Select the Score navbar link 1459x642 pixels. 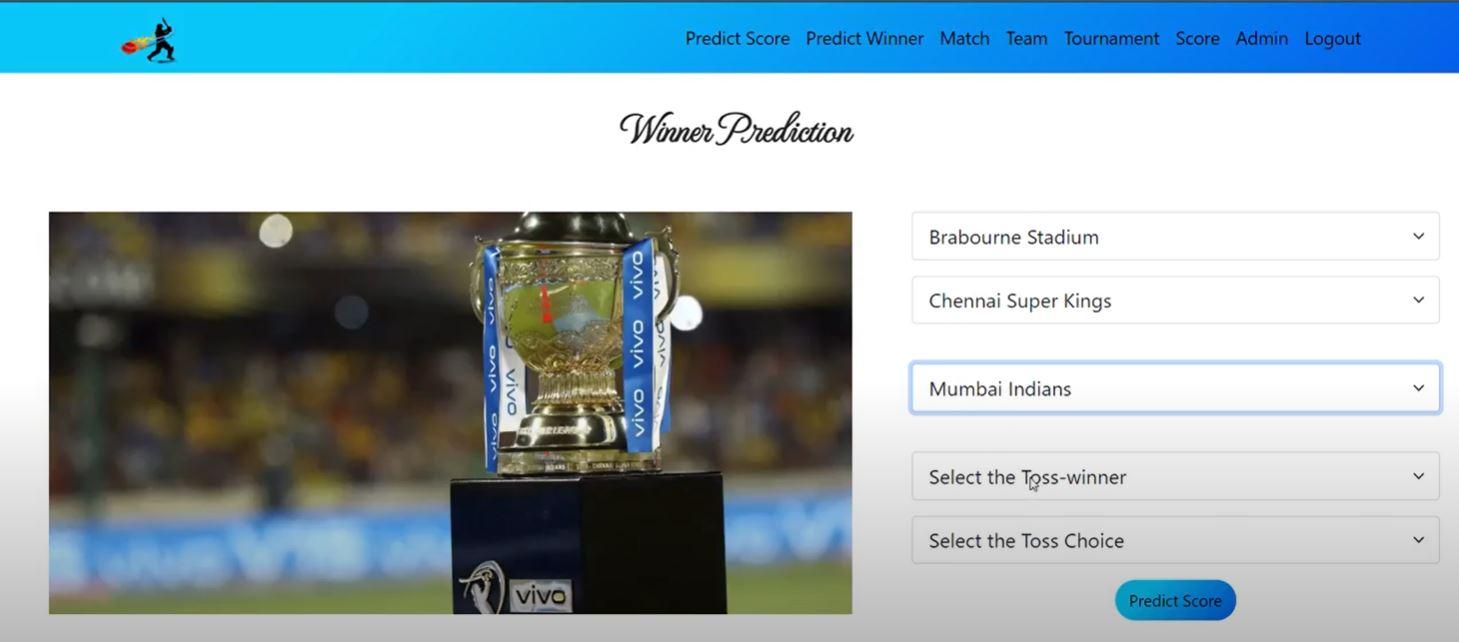1197,38
